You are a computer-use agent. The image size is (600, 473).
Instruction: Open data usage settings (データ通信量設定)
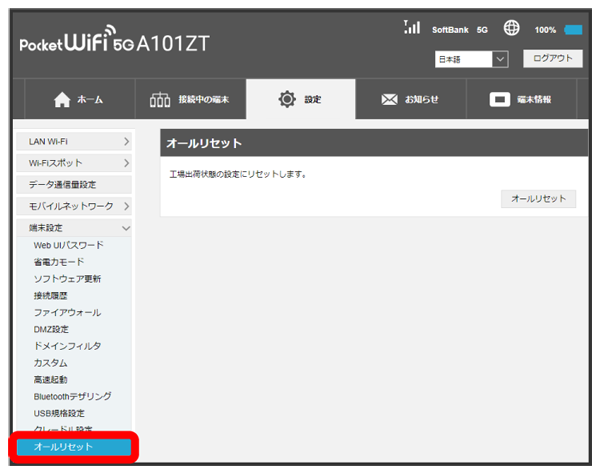(x=74, y=184)
